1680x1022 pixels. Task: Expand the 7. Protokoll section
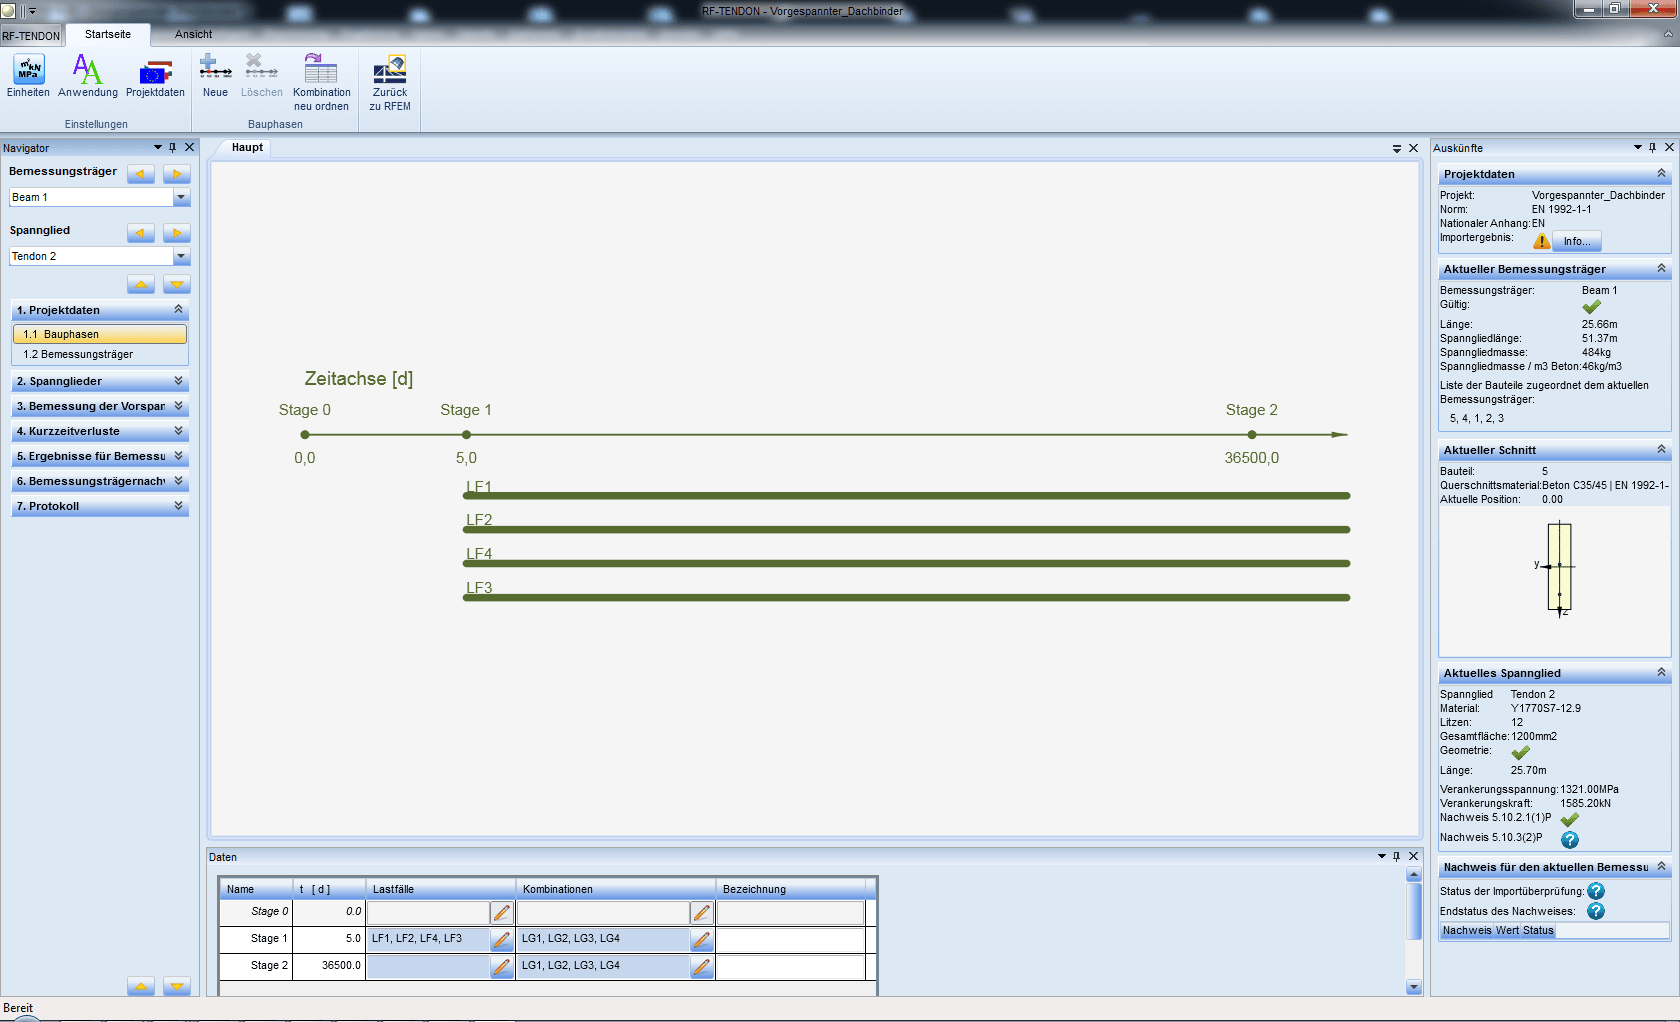[178, 506]
